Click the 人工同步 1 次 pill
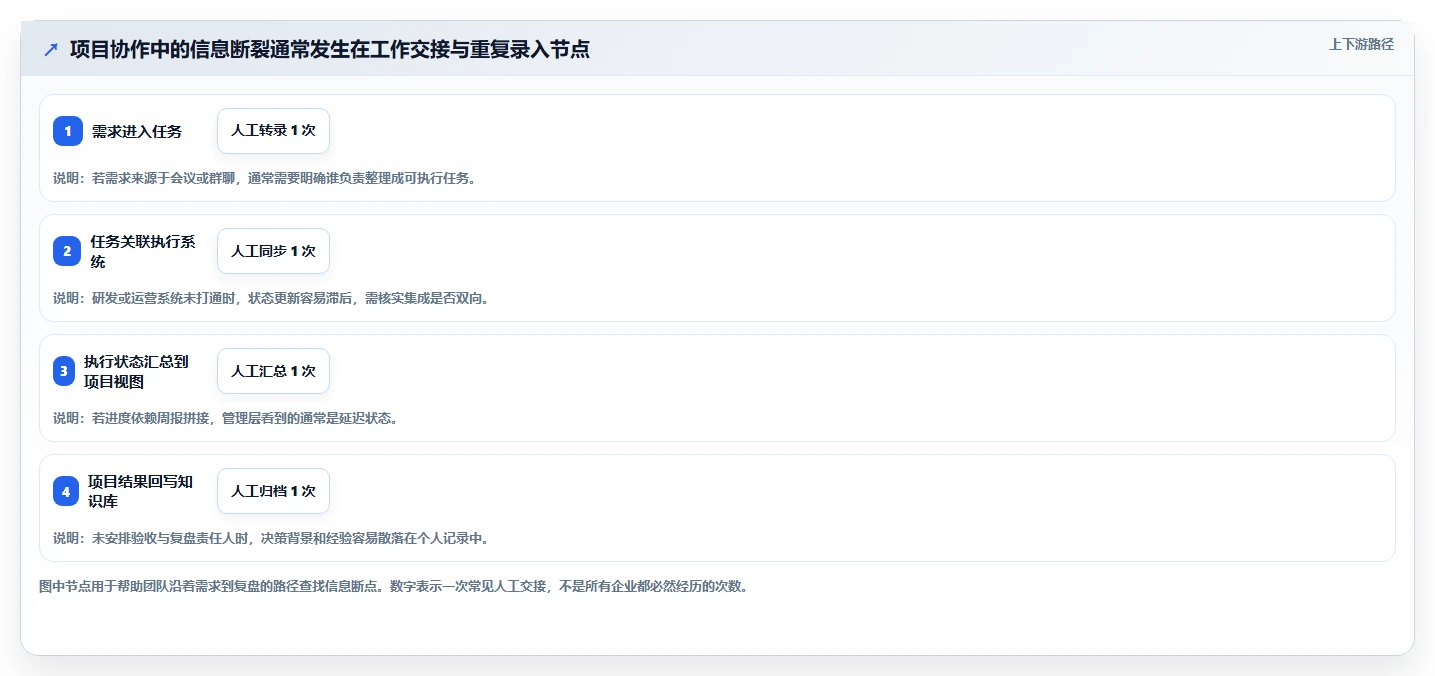The width and height of the screenshot is (1435, 676). (x=273, y=251)
